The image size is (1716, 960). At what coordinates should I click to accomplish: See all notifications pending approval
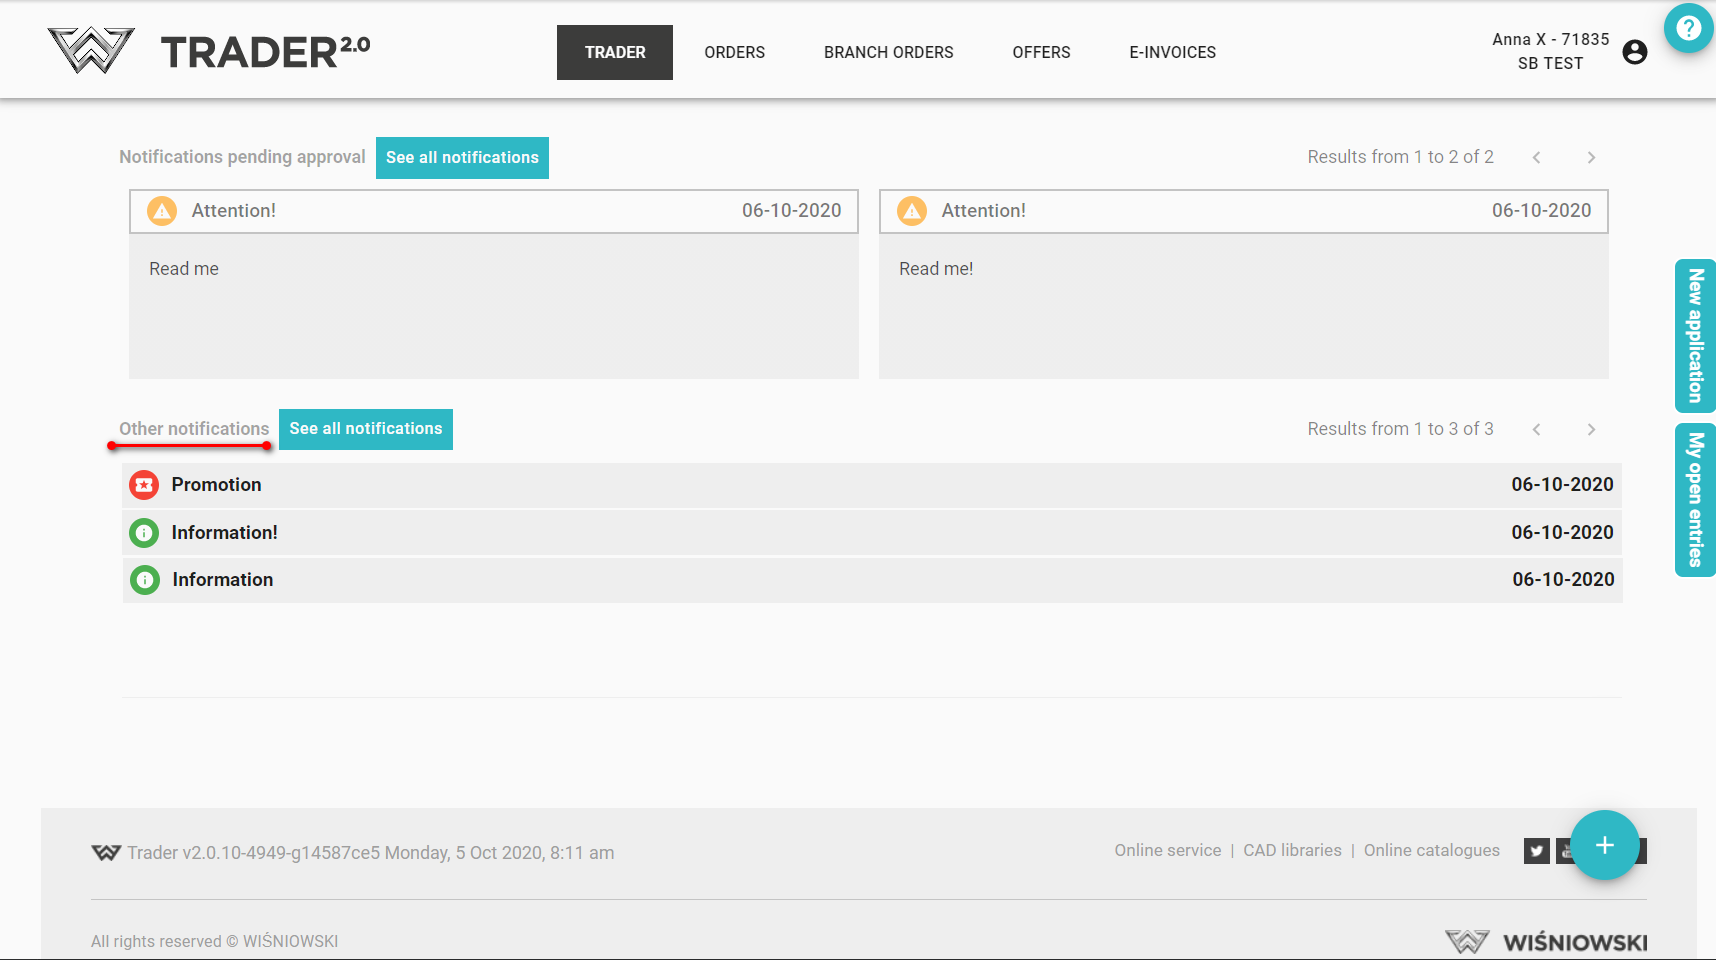click(x=462, y=158)
